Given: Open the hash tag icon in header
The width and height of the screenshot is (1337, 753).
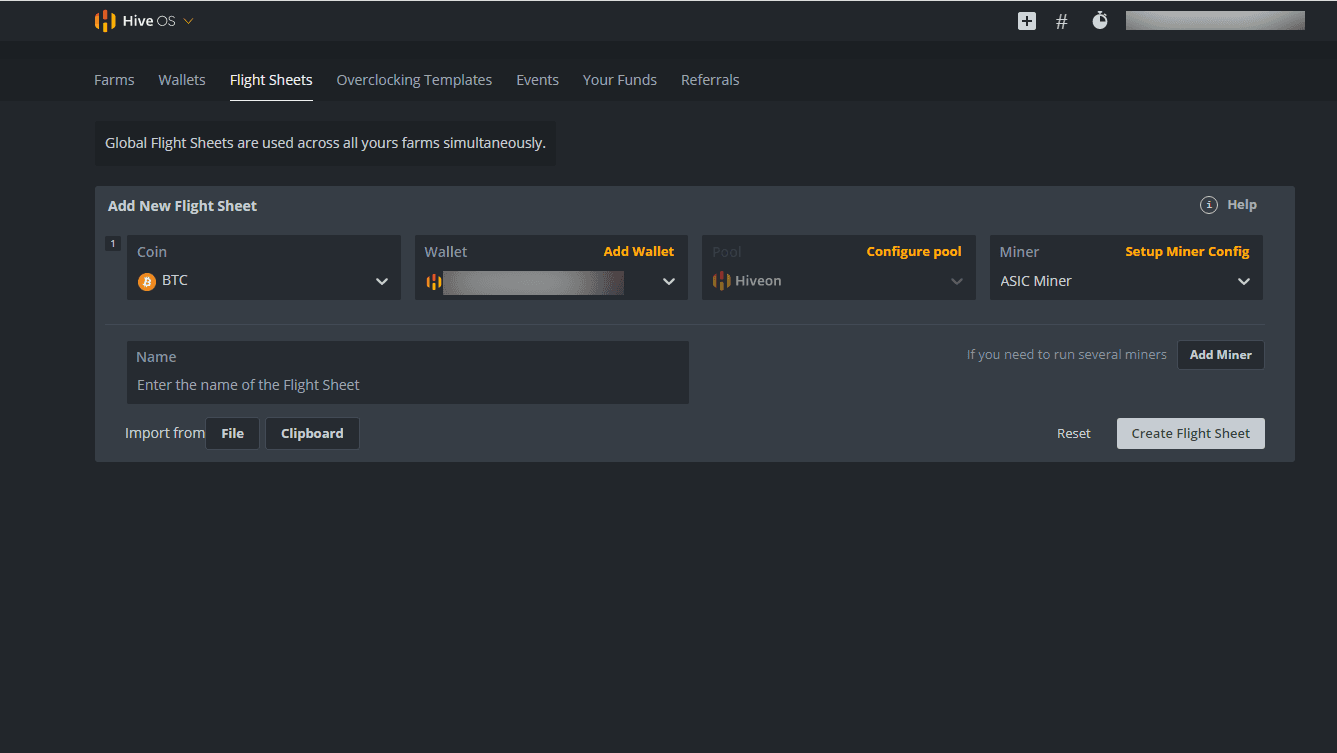Looking at the screenshot, I should click(1062, 21).
